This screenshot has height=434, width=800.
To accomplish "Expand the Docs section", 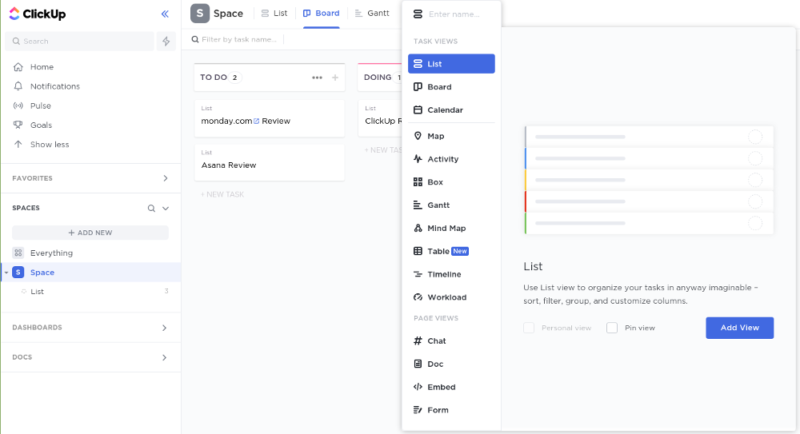I will pos(164,358).
